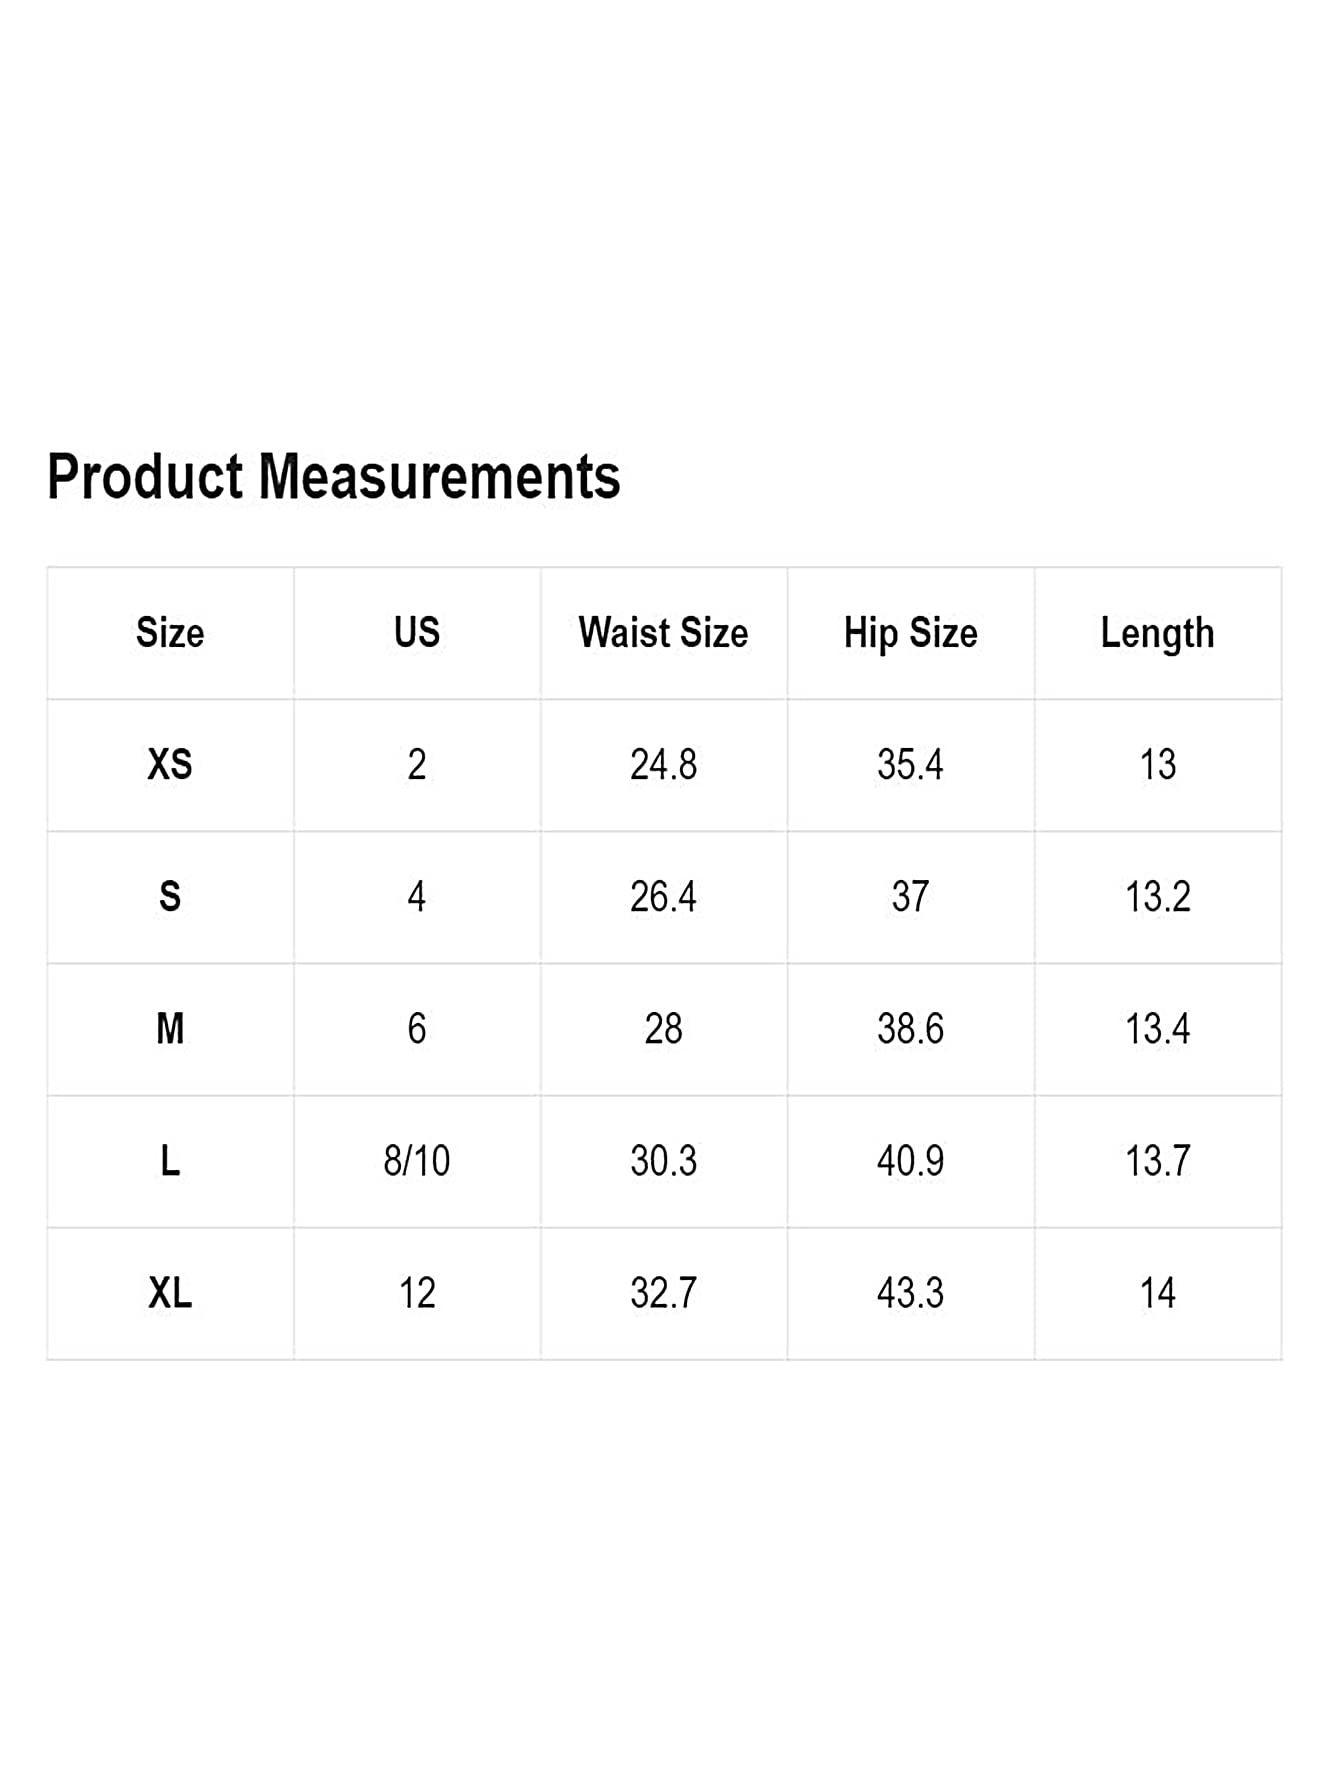Click the 38.6 hip size cell
This screenshot has width=1340, height=1785.
point(910,1029)
